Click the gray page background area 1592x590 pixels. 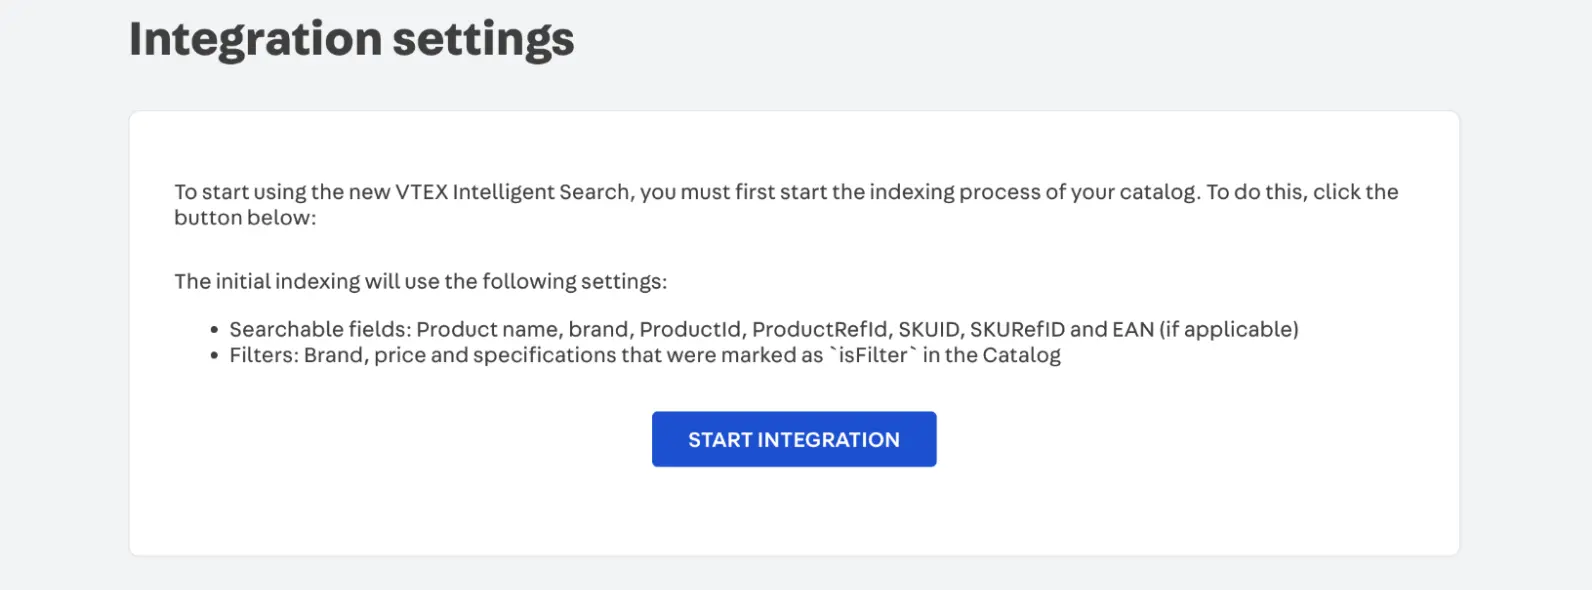60,300
